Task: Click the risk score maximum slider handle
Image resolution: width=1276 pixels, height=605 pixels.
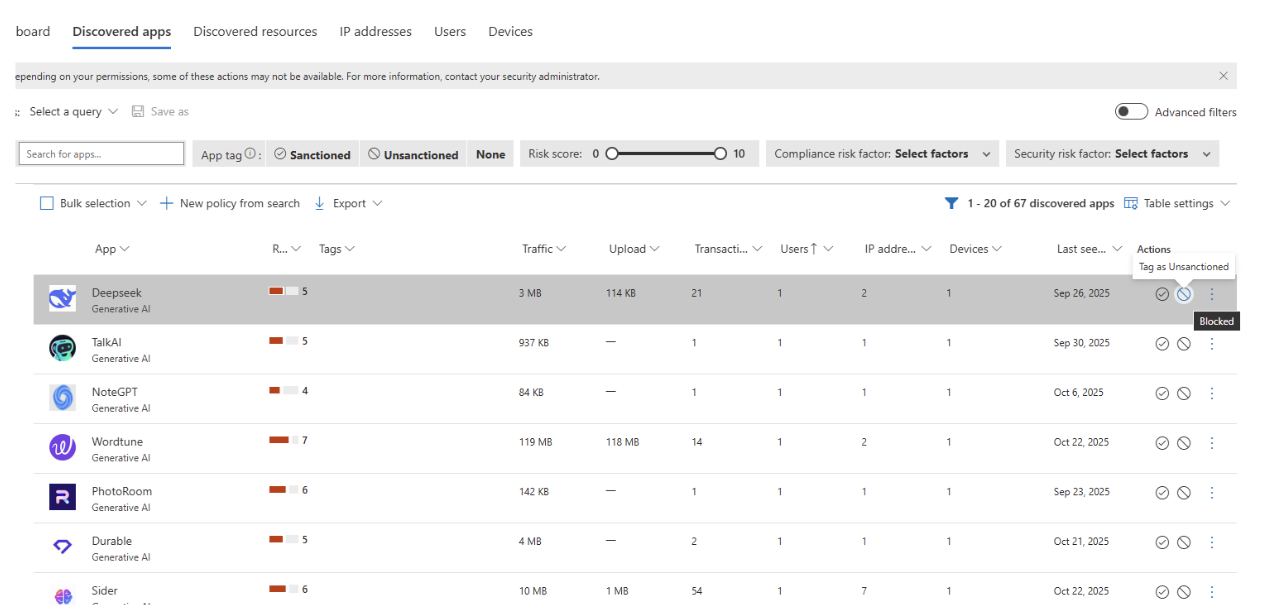Action: [x=721, y=154]
